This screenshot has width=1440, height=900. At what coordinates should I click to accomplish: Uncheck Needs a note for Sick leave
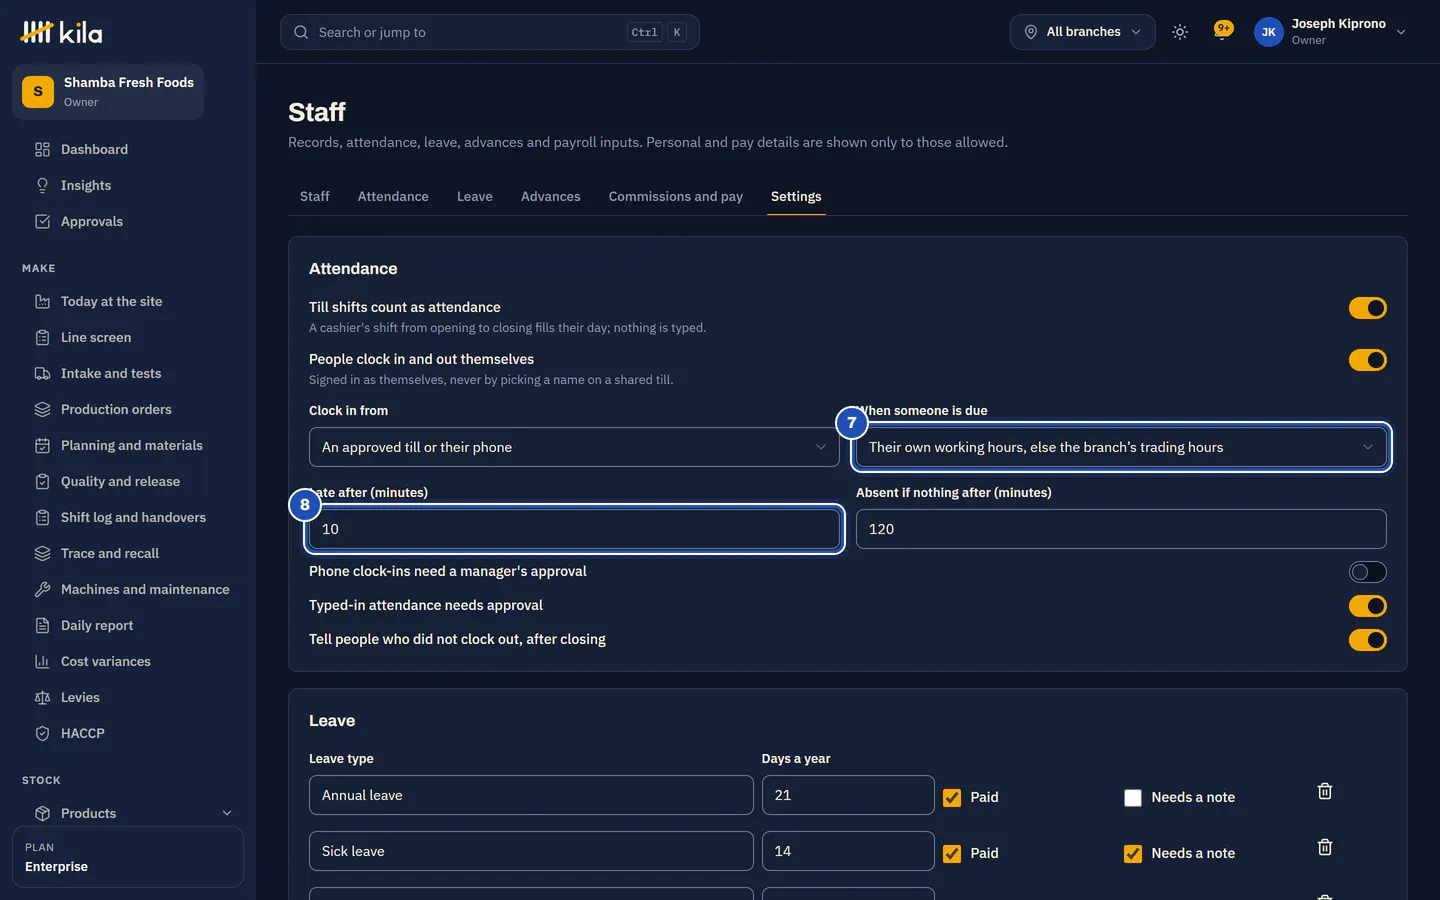[1133, 853]
